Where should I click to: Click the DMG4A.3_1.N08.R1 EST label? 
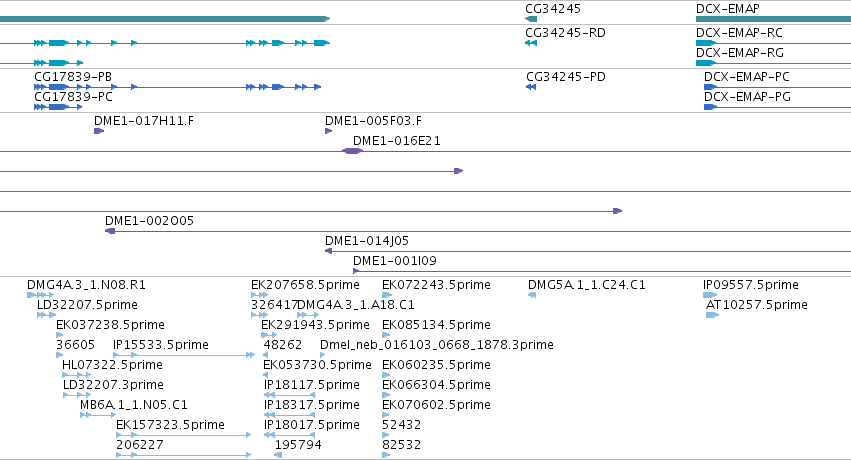86,284
